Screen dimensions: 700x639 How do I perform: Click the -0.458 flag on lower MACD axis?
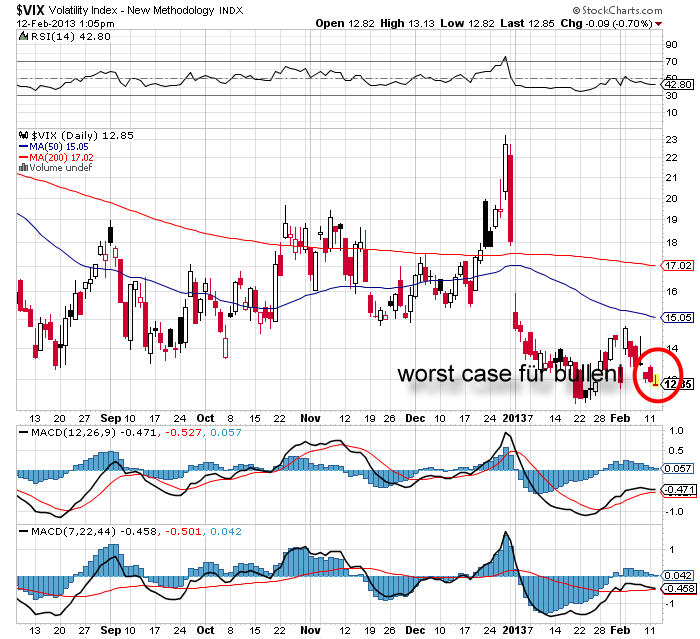tap(678, 589)
